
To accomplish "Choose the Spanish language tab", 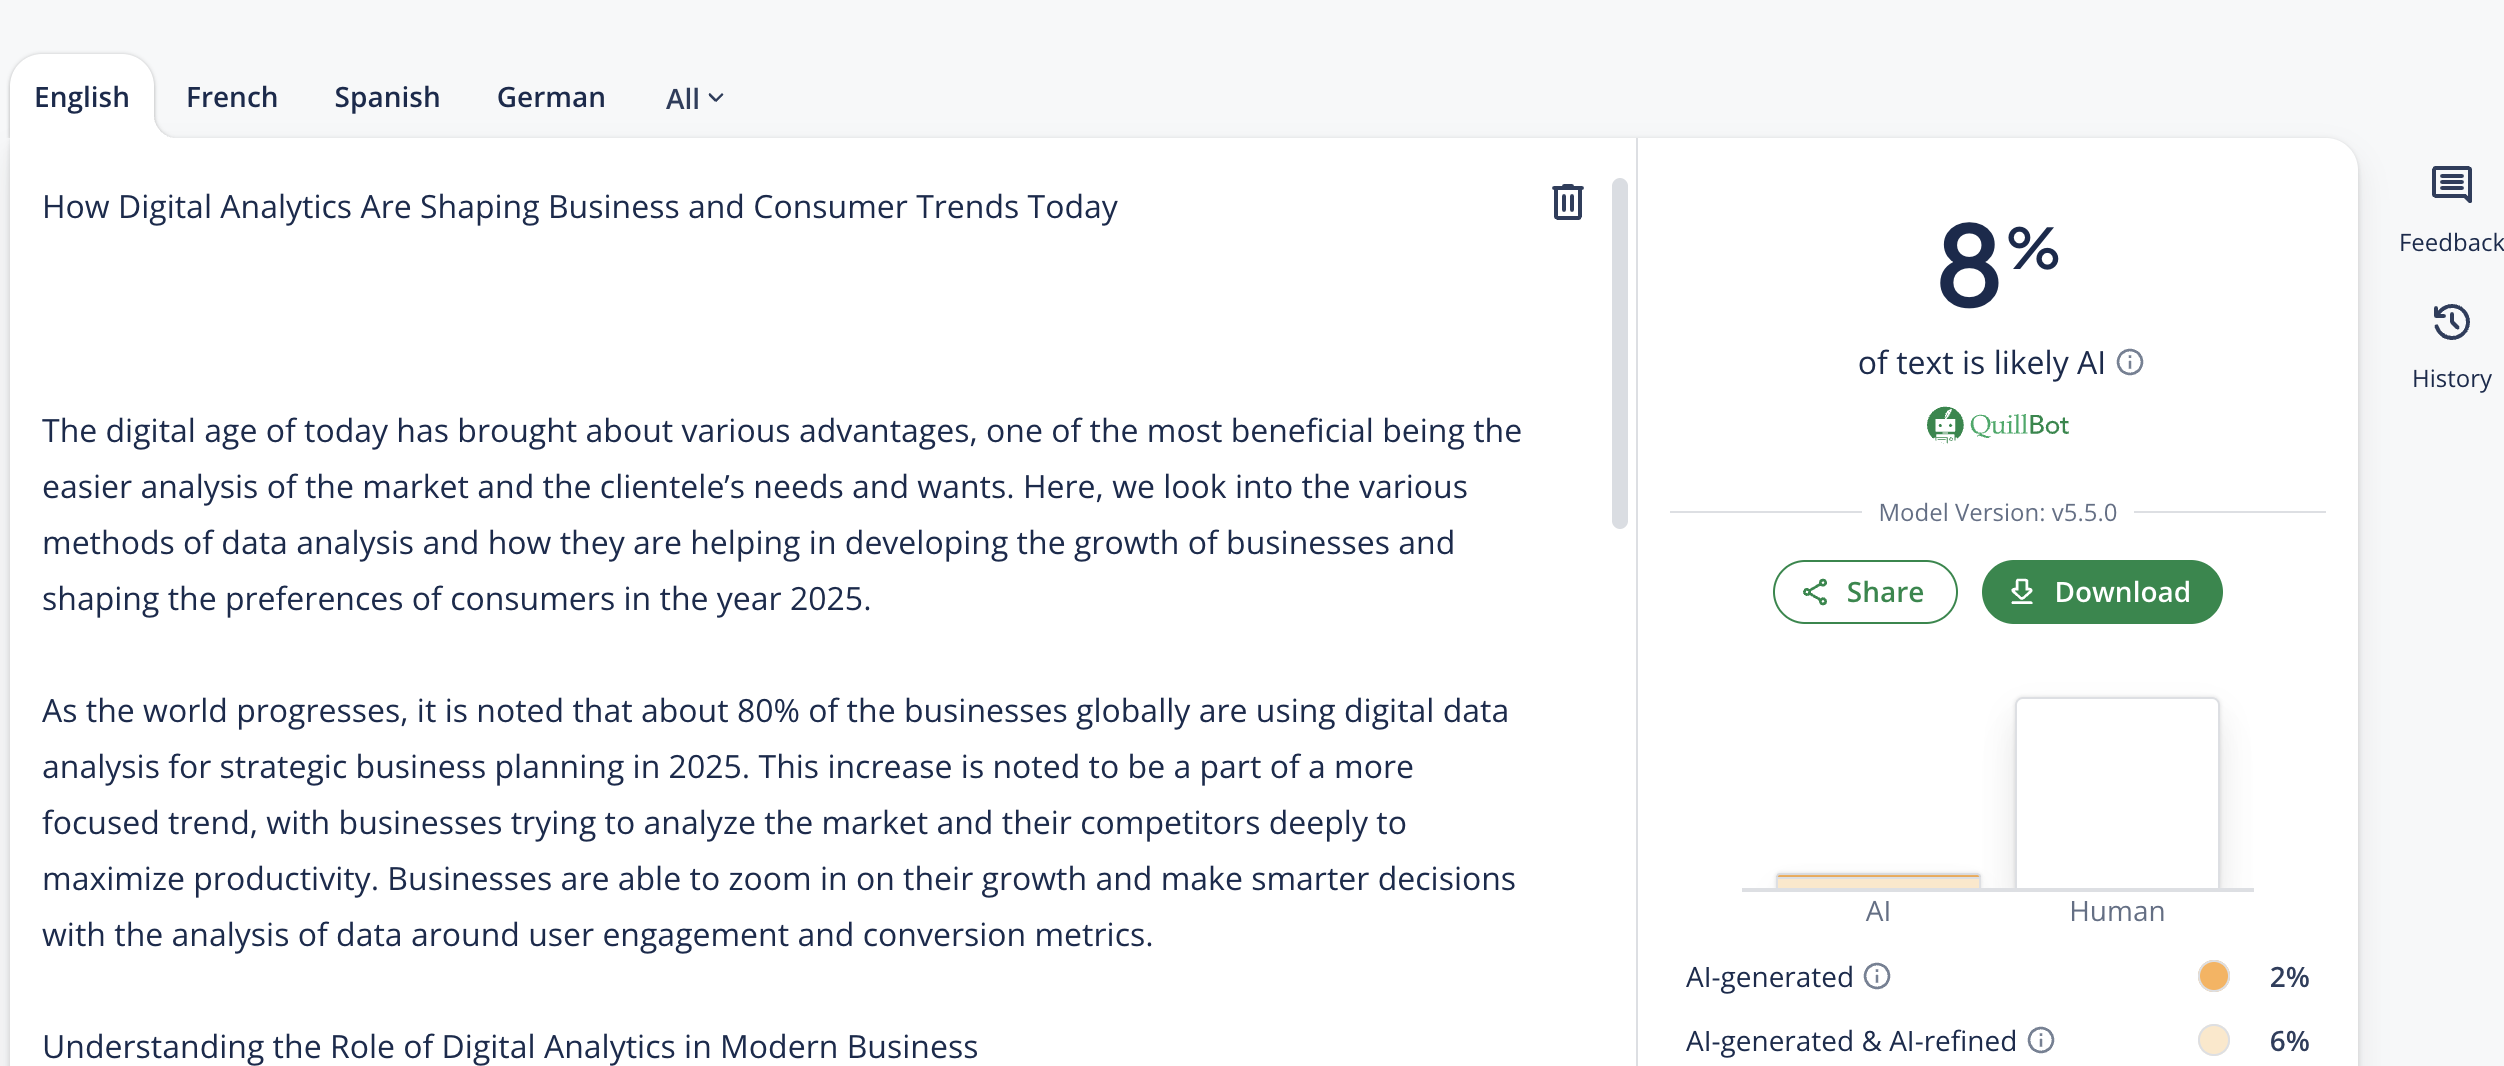I will 387,97.
